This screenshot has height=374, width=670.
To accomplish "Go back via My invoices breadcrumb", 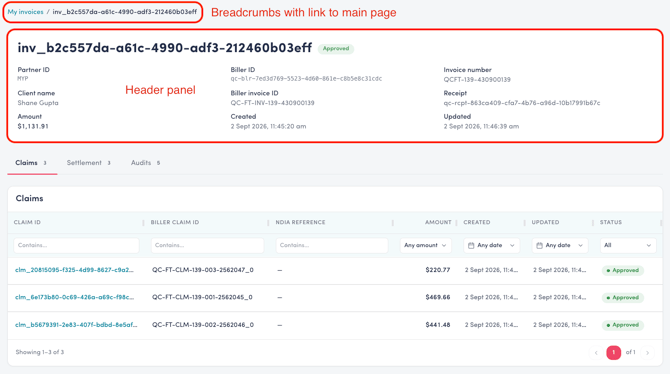I will (25, 12).
